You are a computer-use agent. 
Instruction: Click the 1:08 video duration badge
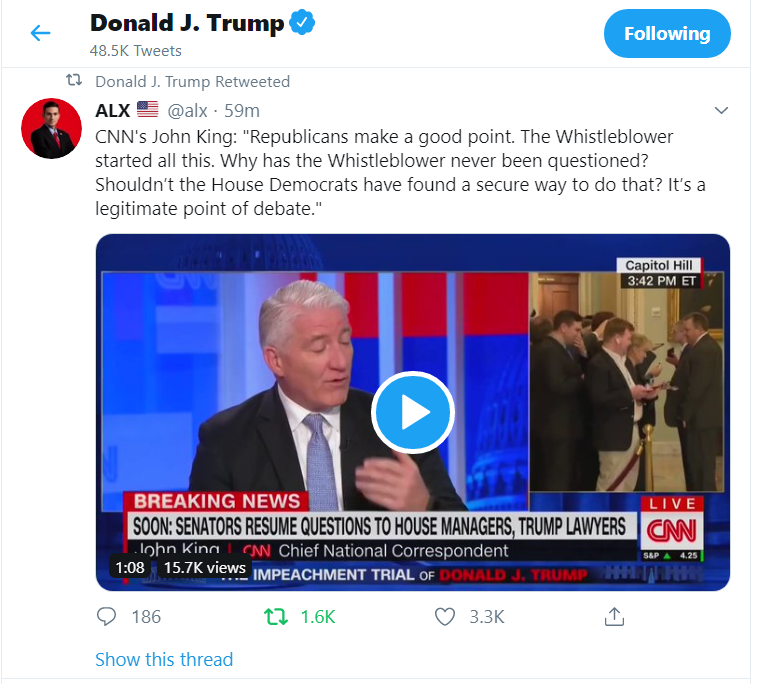(x=130, y=567)
